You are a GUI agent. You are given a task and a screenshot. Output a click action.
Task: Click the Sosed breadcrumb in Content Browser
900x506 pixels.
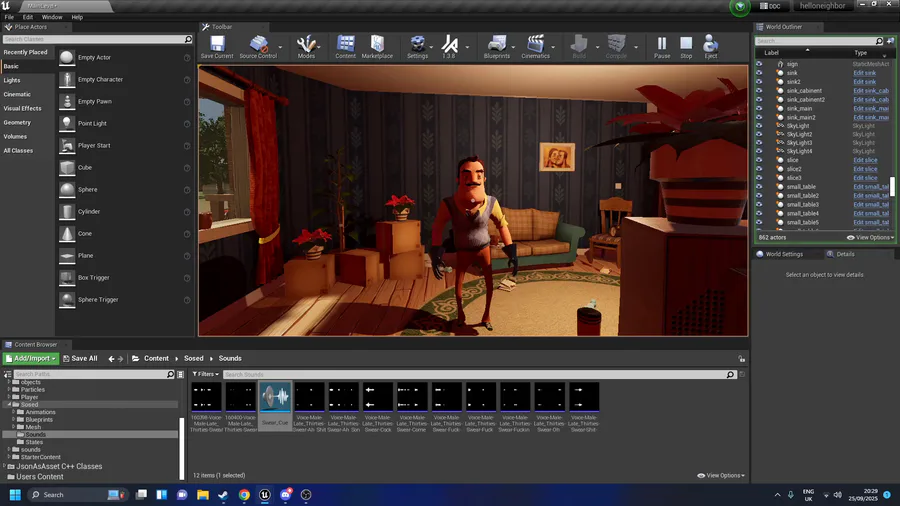click(x=193, y=359)
